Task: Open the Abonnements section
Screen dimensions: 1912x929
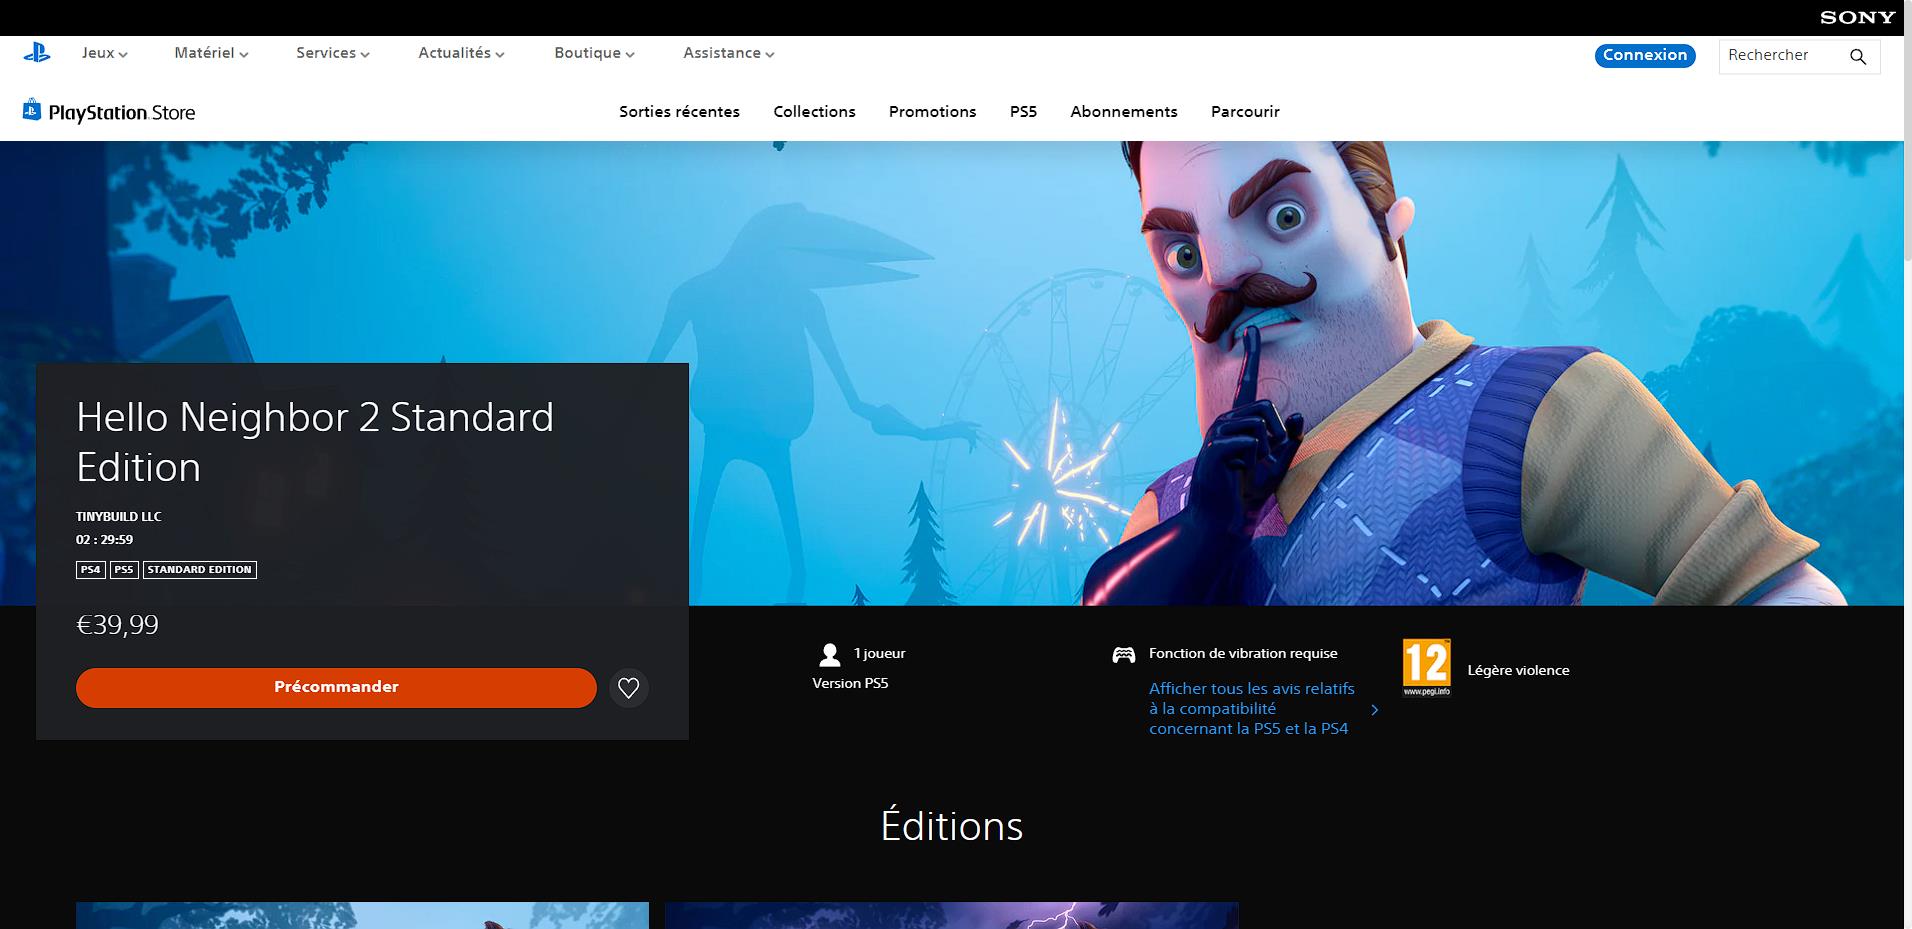Action: [x=1123, y=111]
